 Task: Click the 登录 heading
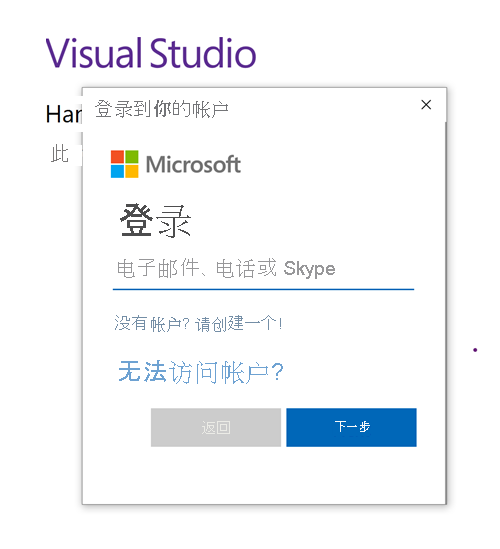click(x=155, y=221)
